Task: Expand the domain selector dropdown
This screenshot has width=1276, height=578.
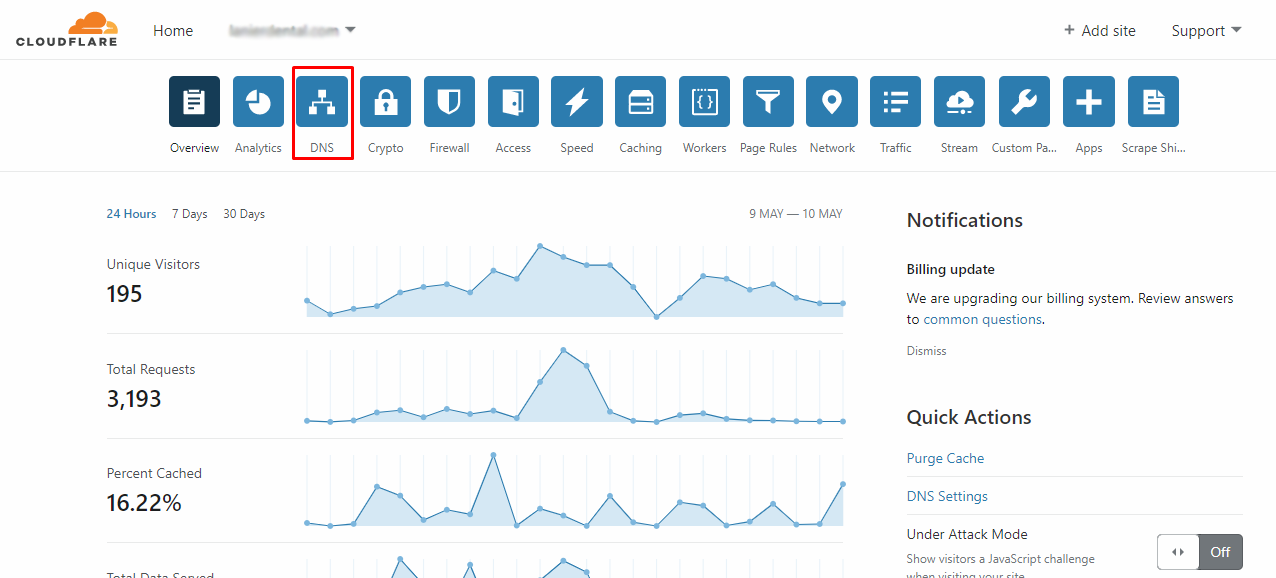Action: [x=292, y=31]
